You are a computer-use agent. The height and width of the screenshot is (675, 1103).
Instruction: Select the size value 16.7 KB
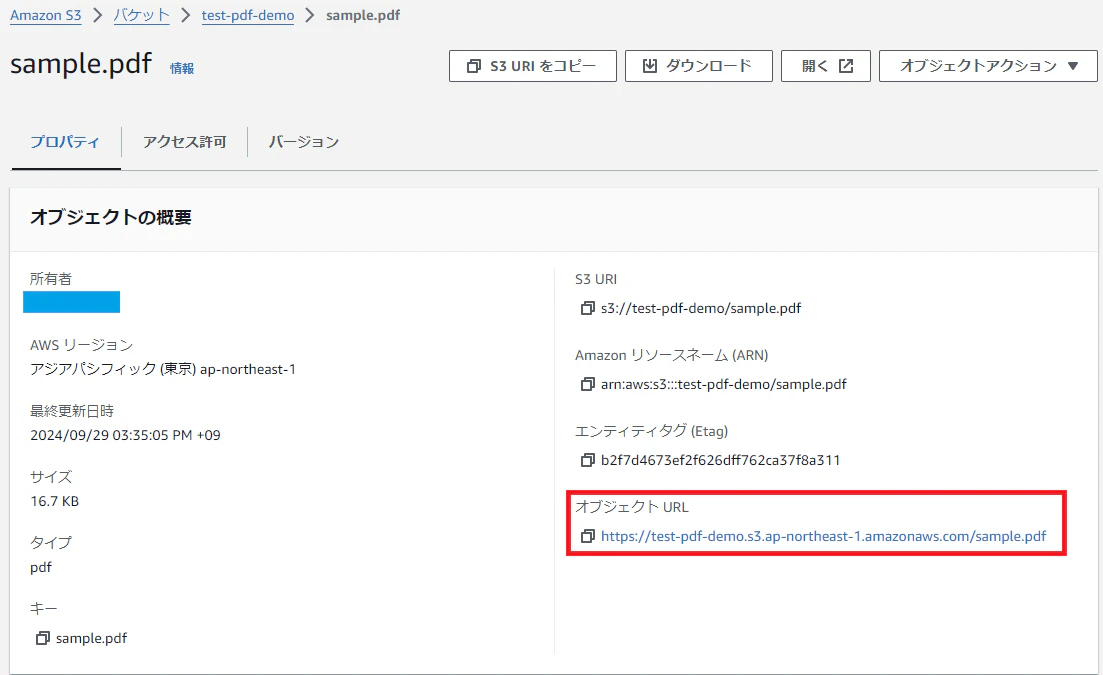[x=55, y=501]
